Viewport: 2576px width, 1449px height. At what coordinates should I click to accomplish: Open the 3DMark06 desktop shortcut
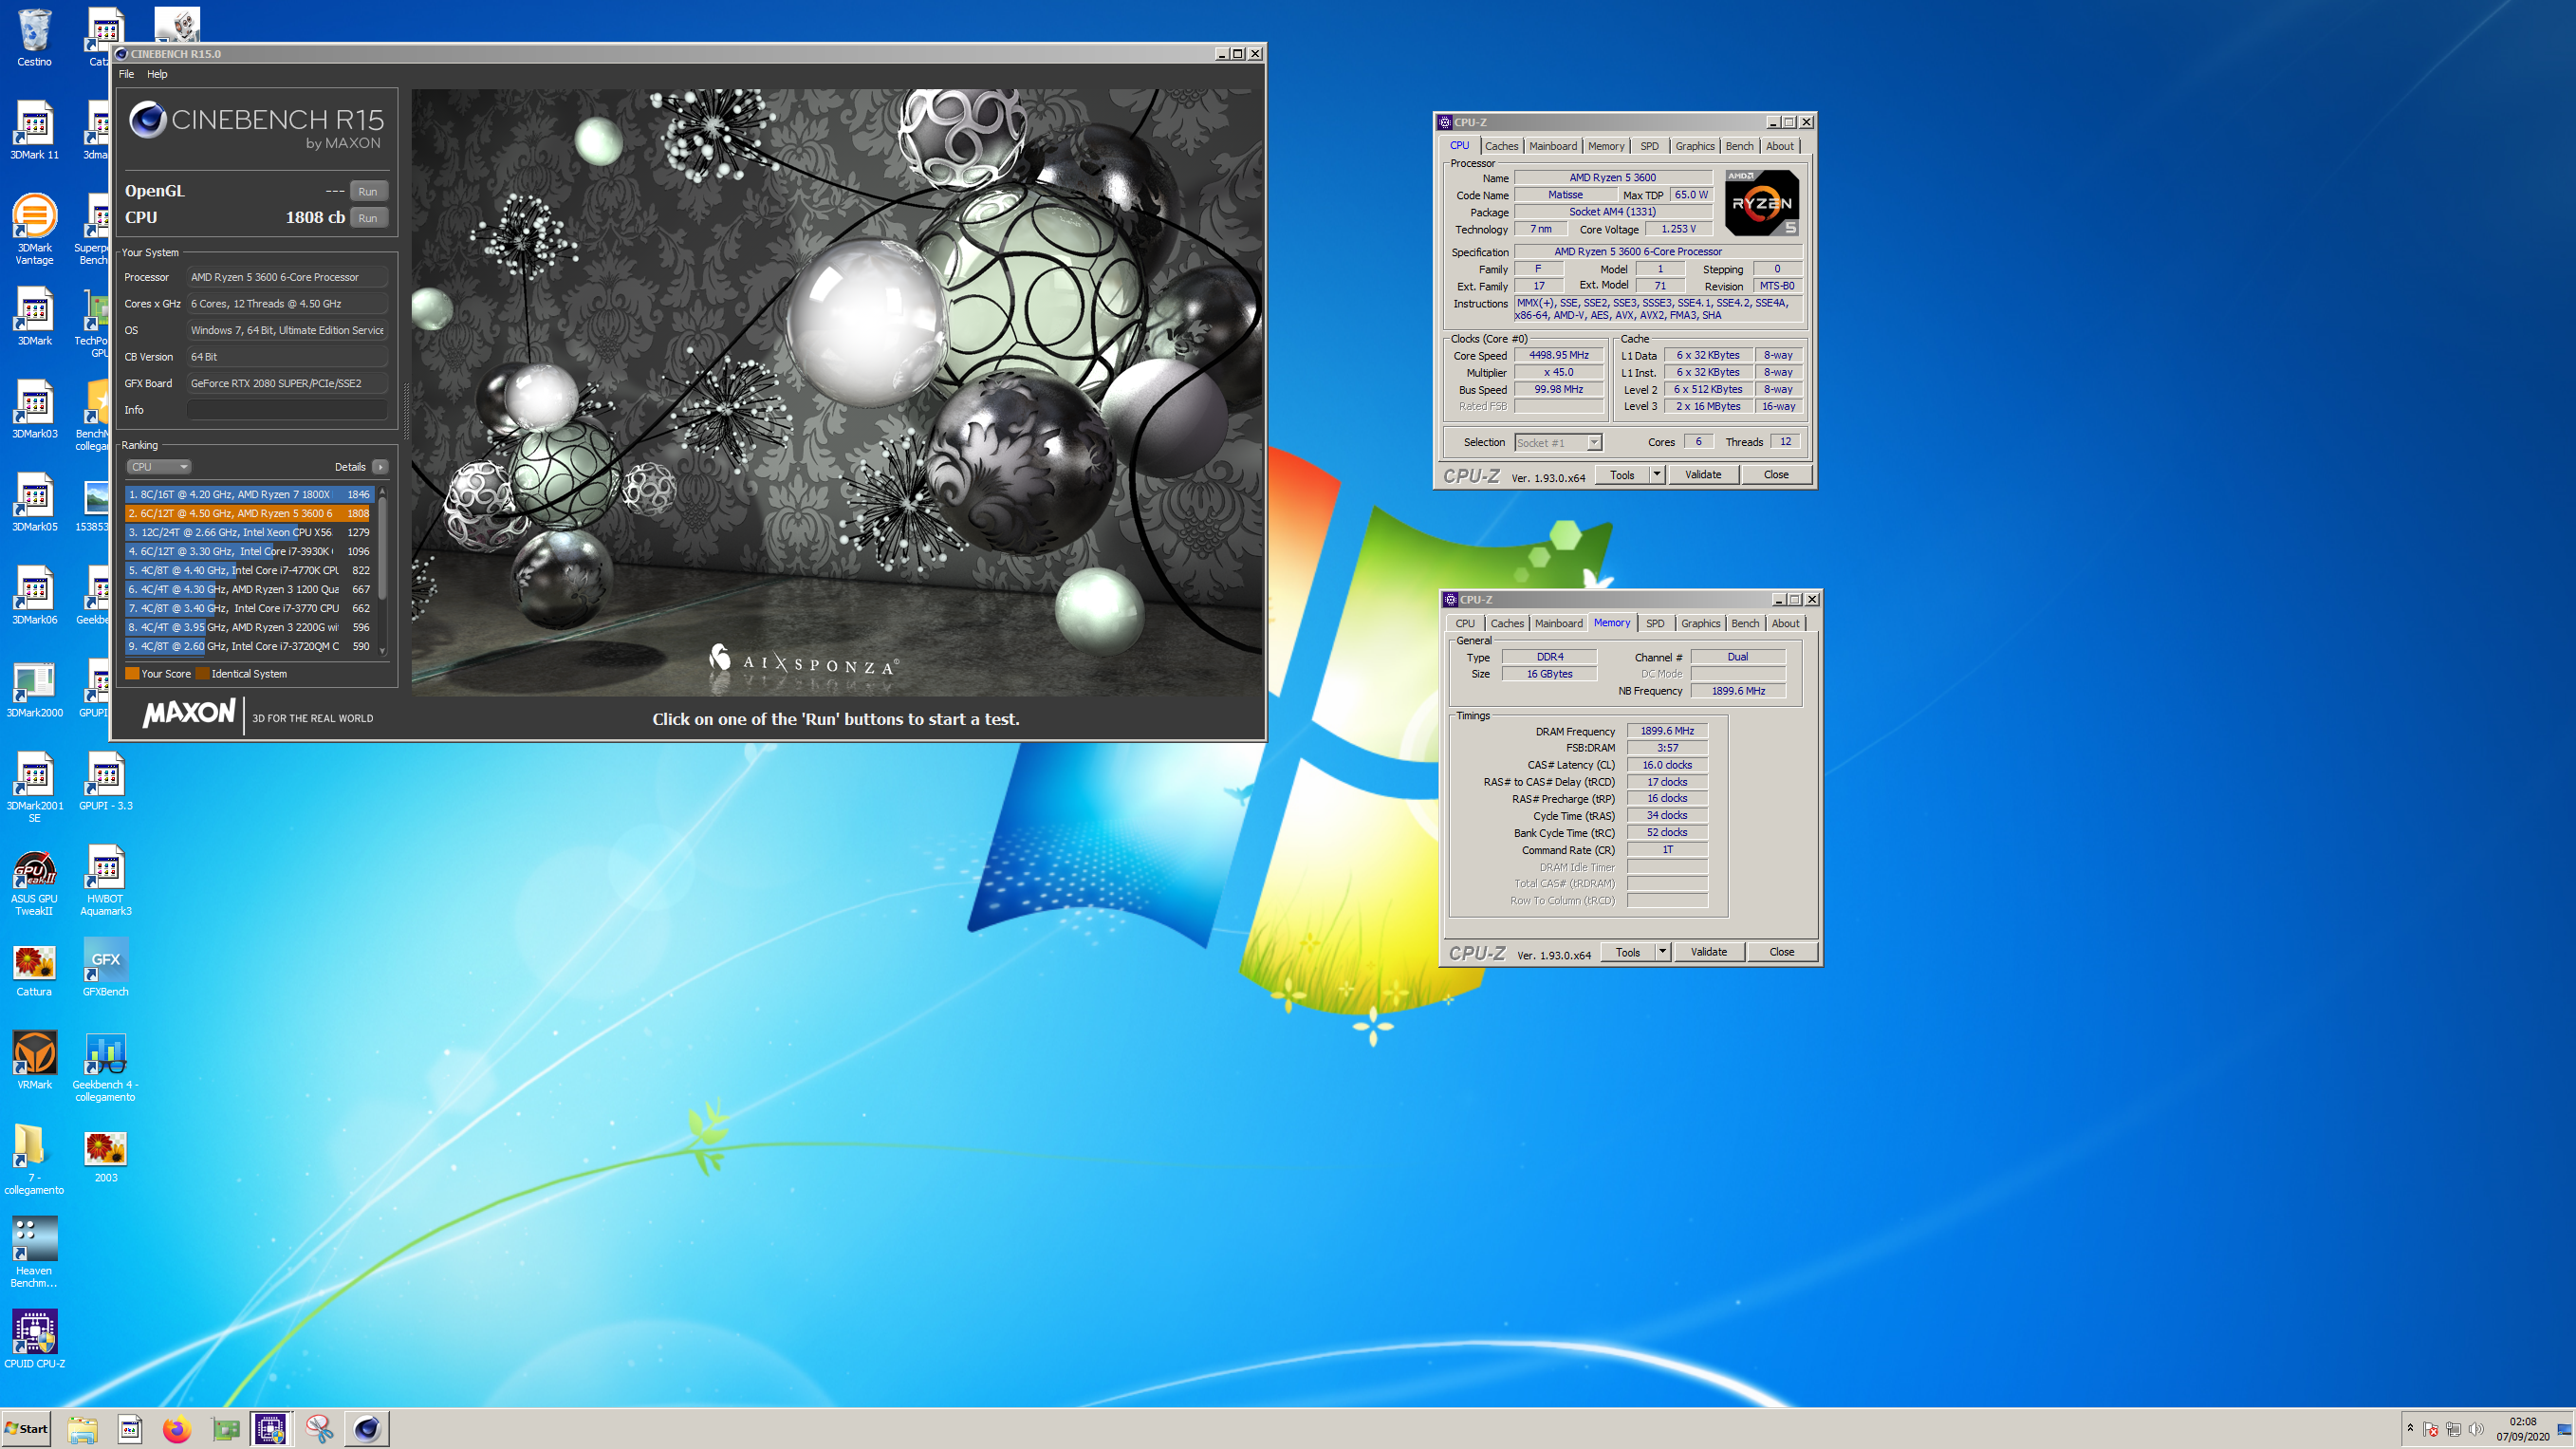tap(34, 596)
